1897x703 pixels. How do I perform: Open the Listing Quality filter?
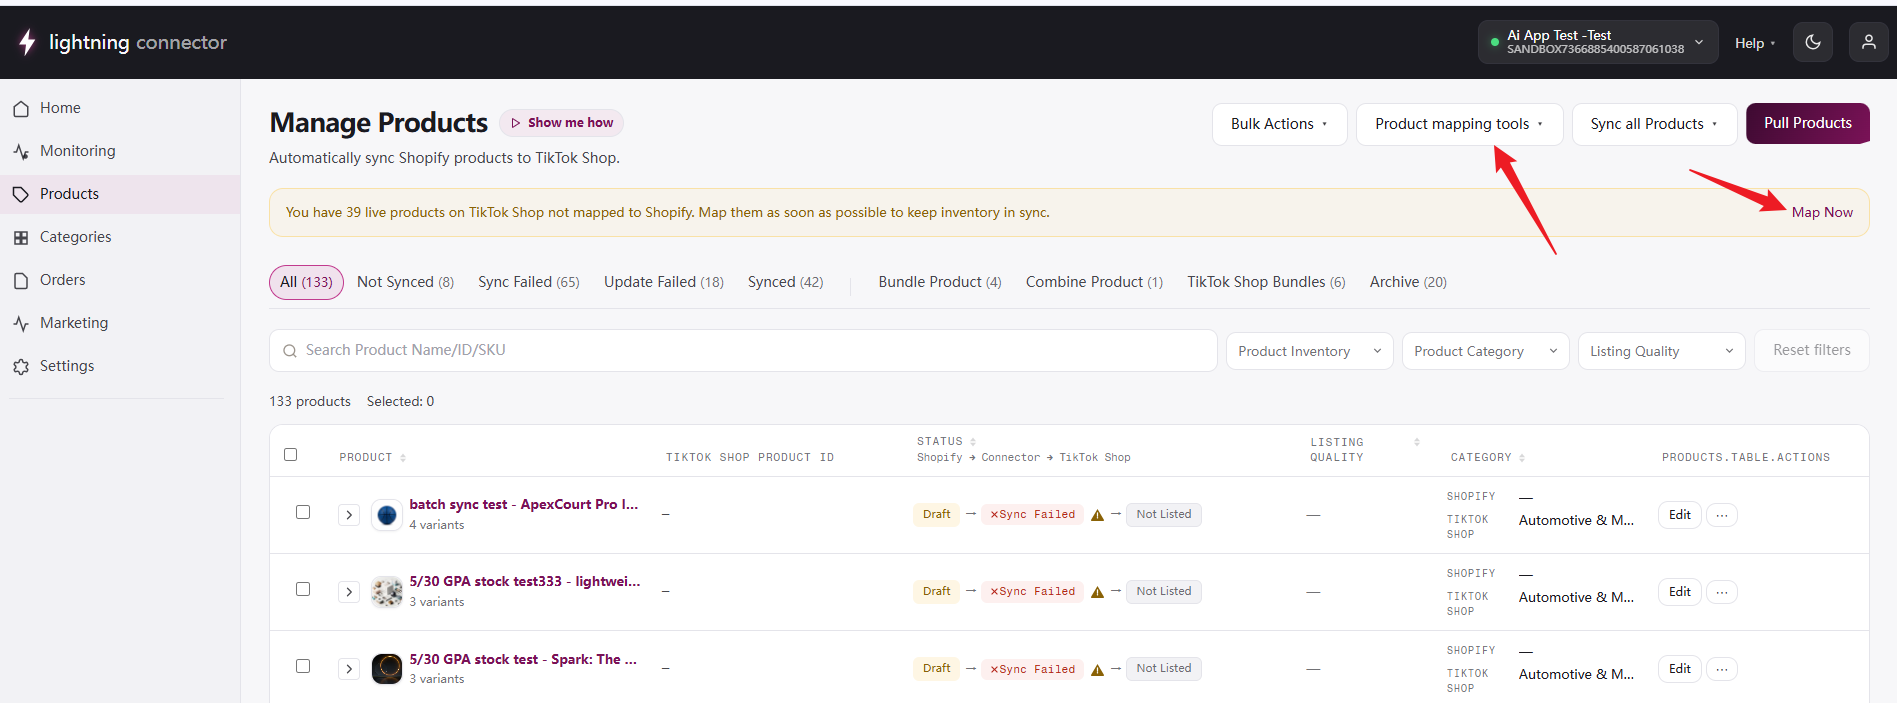click(1661, 351)
